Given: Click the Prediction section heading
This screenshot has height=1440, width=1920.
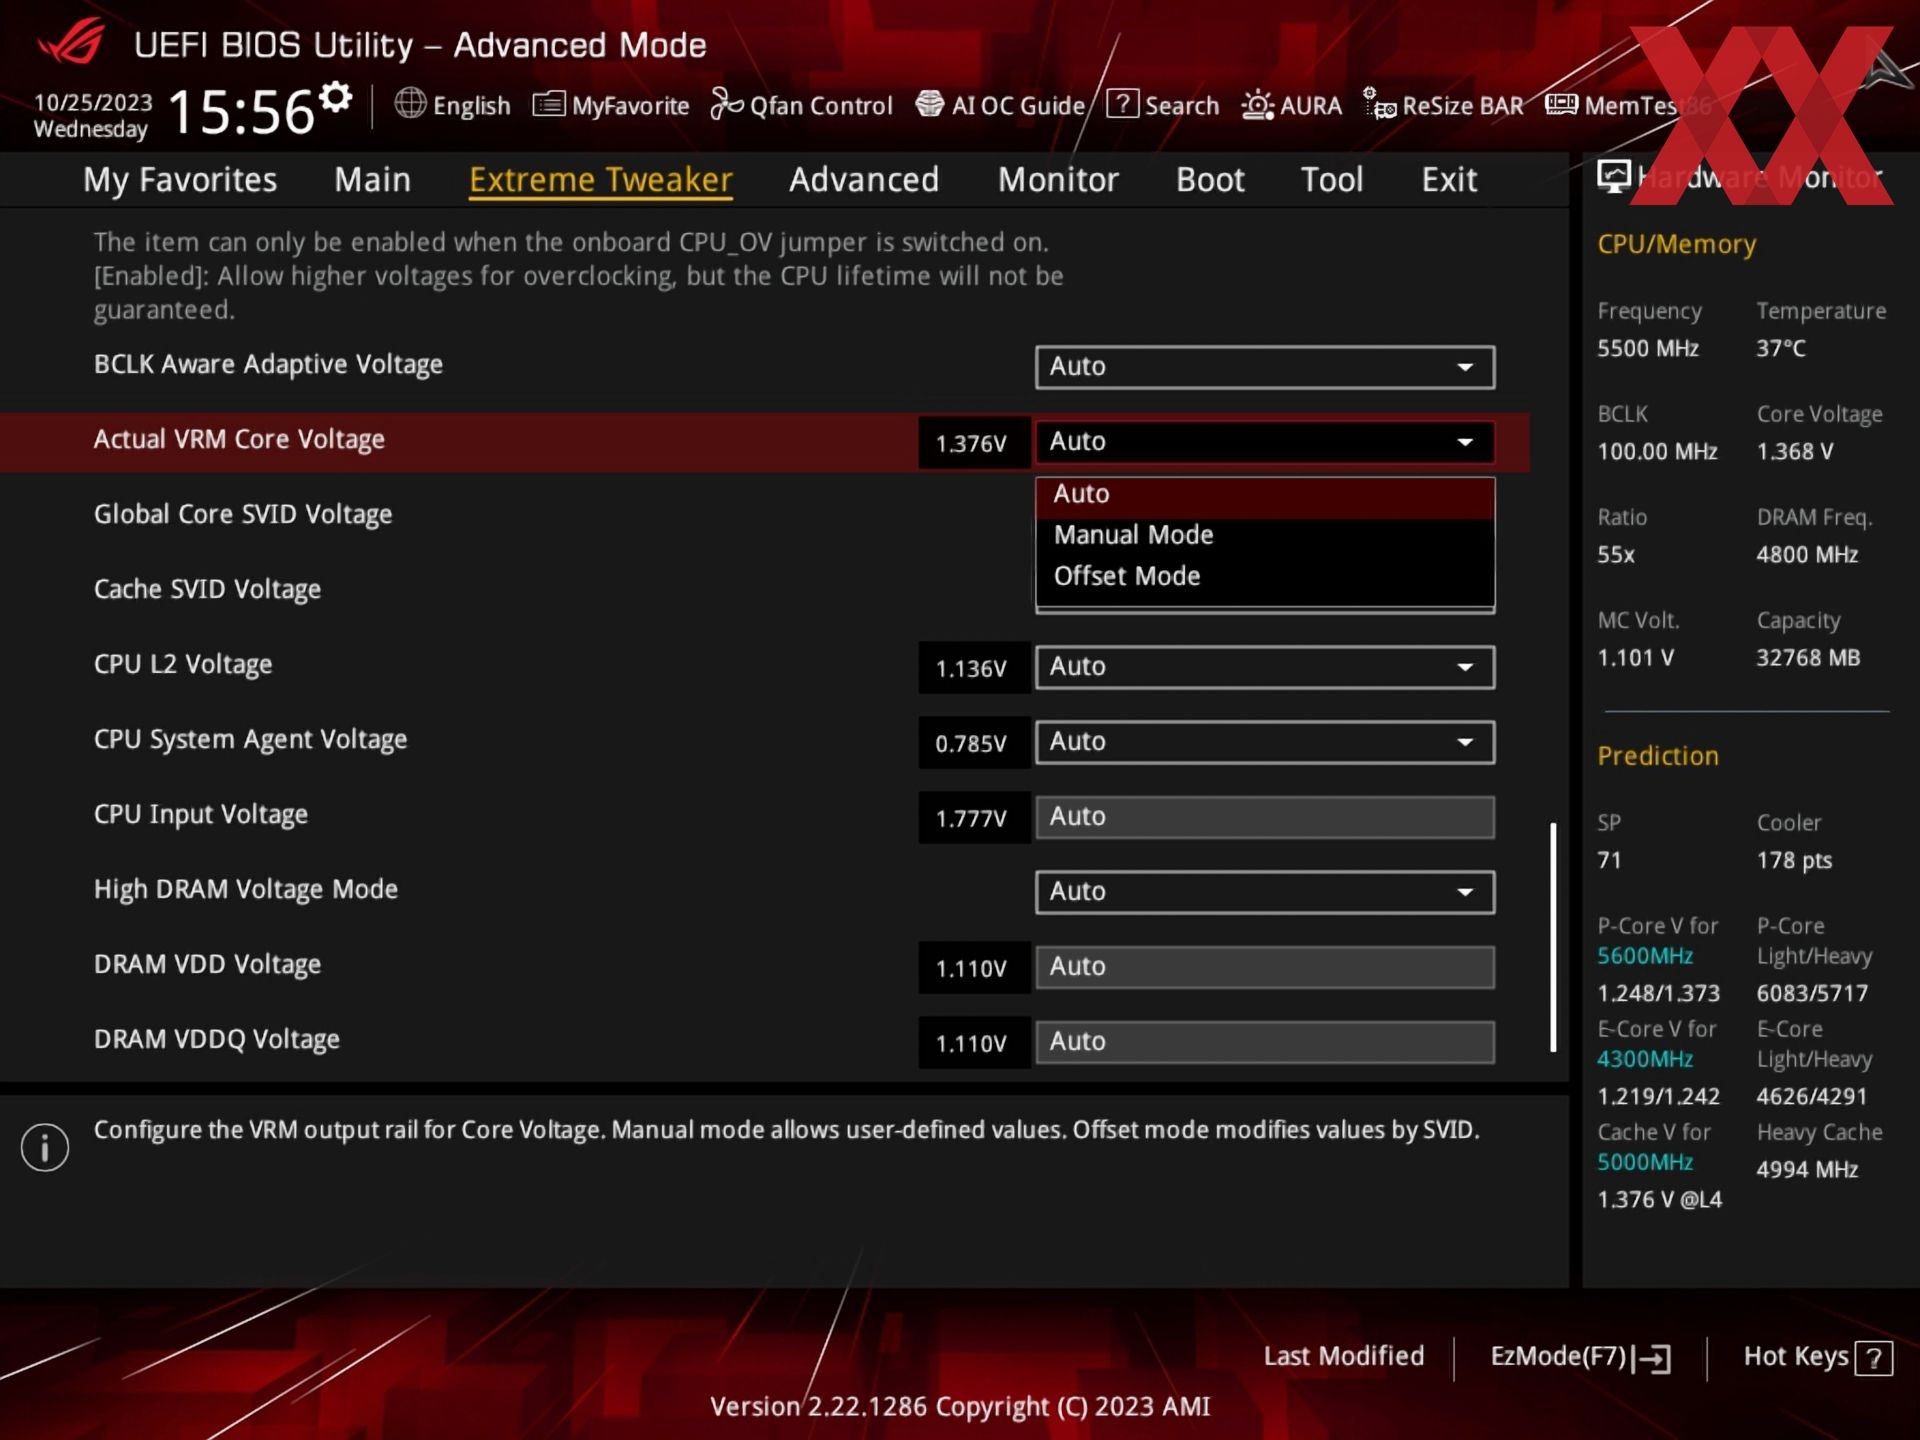Looking at the screenshot, I should (1658, 756).
